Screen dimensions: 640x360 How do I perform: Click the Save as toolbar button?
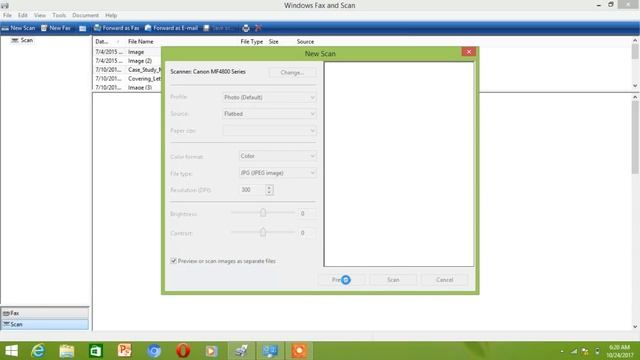coord(218,28)
